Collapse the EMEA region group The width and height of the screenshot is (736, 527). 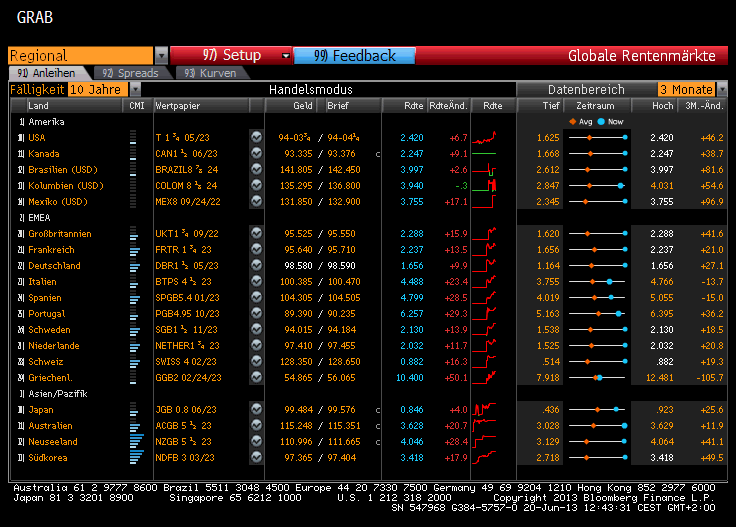22,218
